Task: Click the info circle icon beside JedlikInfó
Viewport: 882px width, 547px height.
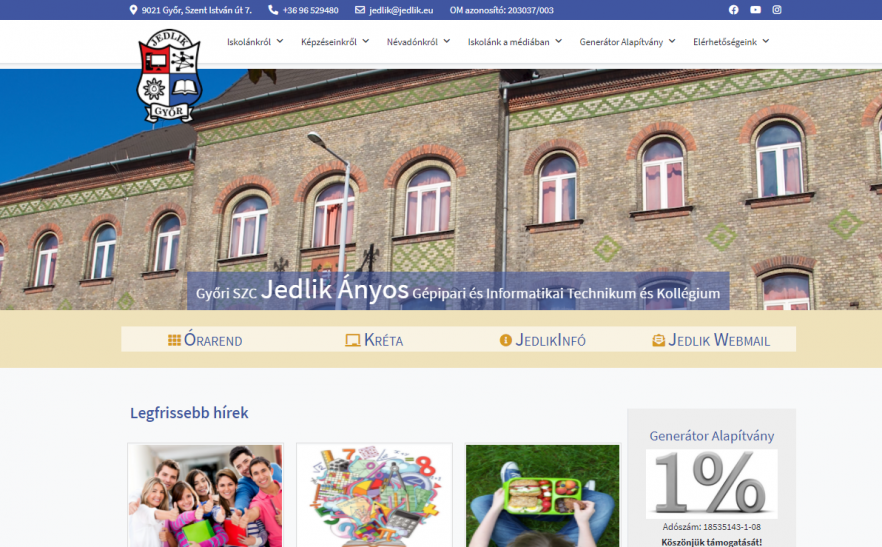Action: click(506, 340)
